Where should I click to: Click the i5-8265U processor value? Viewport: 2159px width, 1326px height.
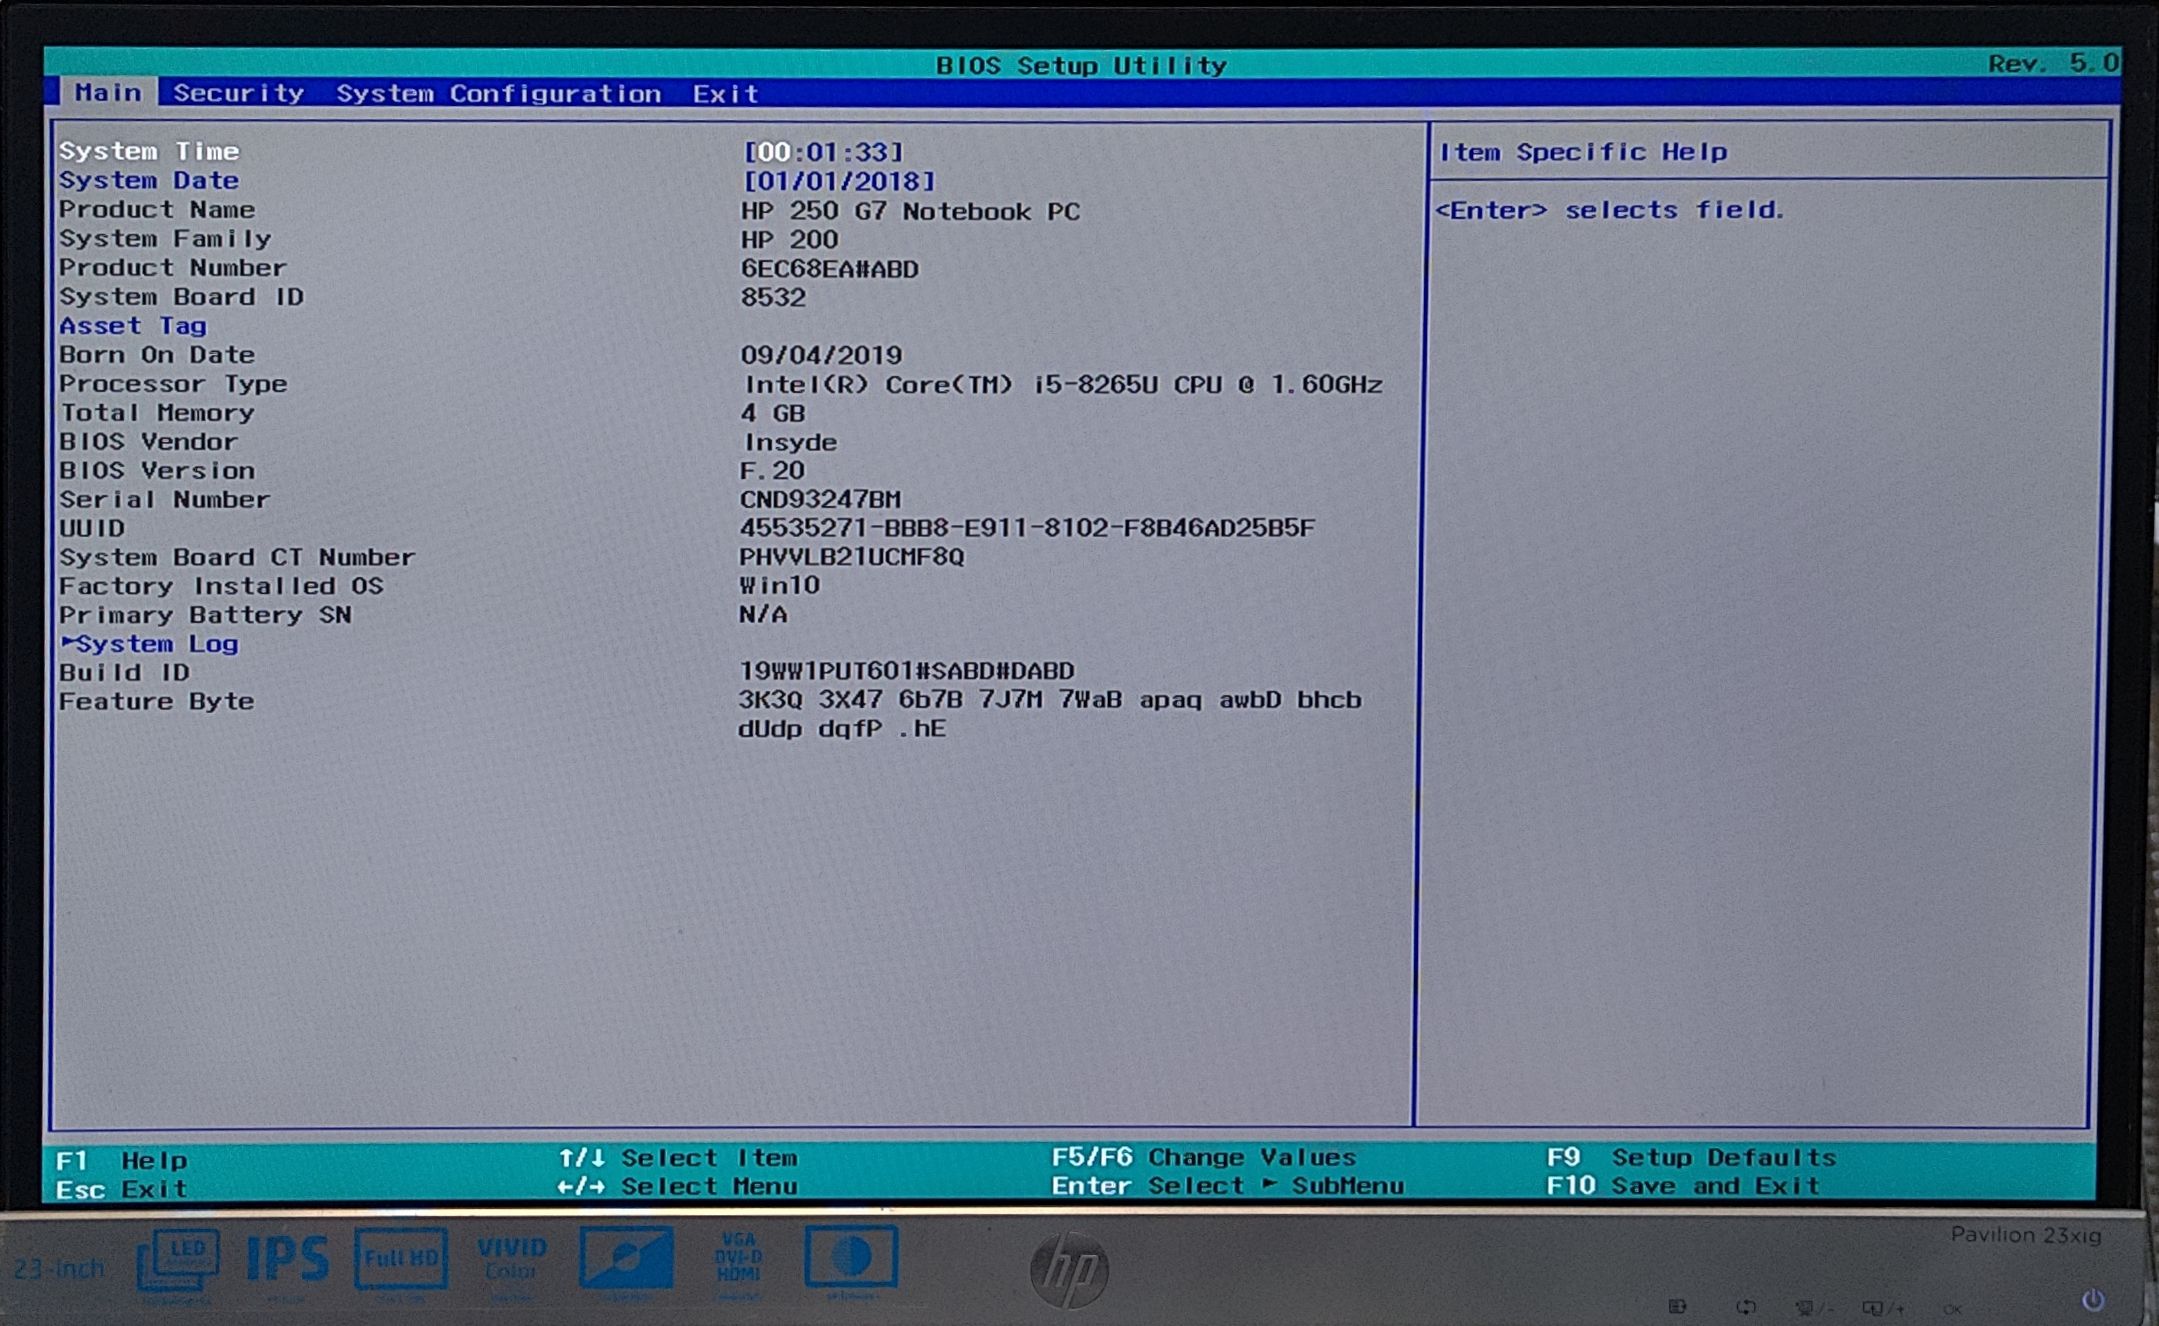[x=1063, y=384]
